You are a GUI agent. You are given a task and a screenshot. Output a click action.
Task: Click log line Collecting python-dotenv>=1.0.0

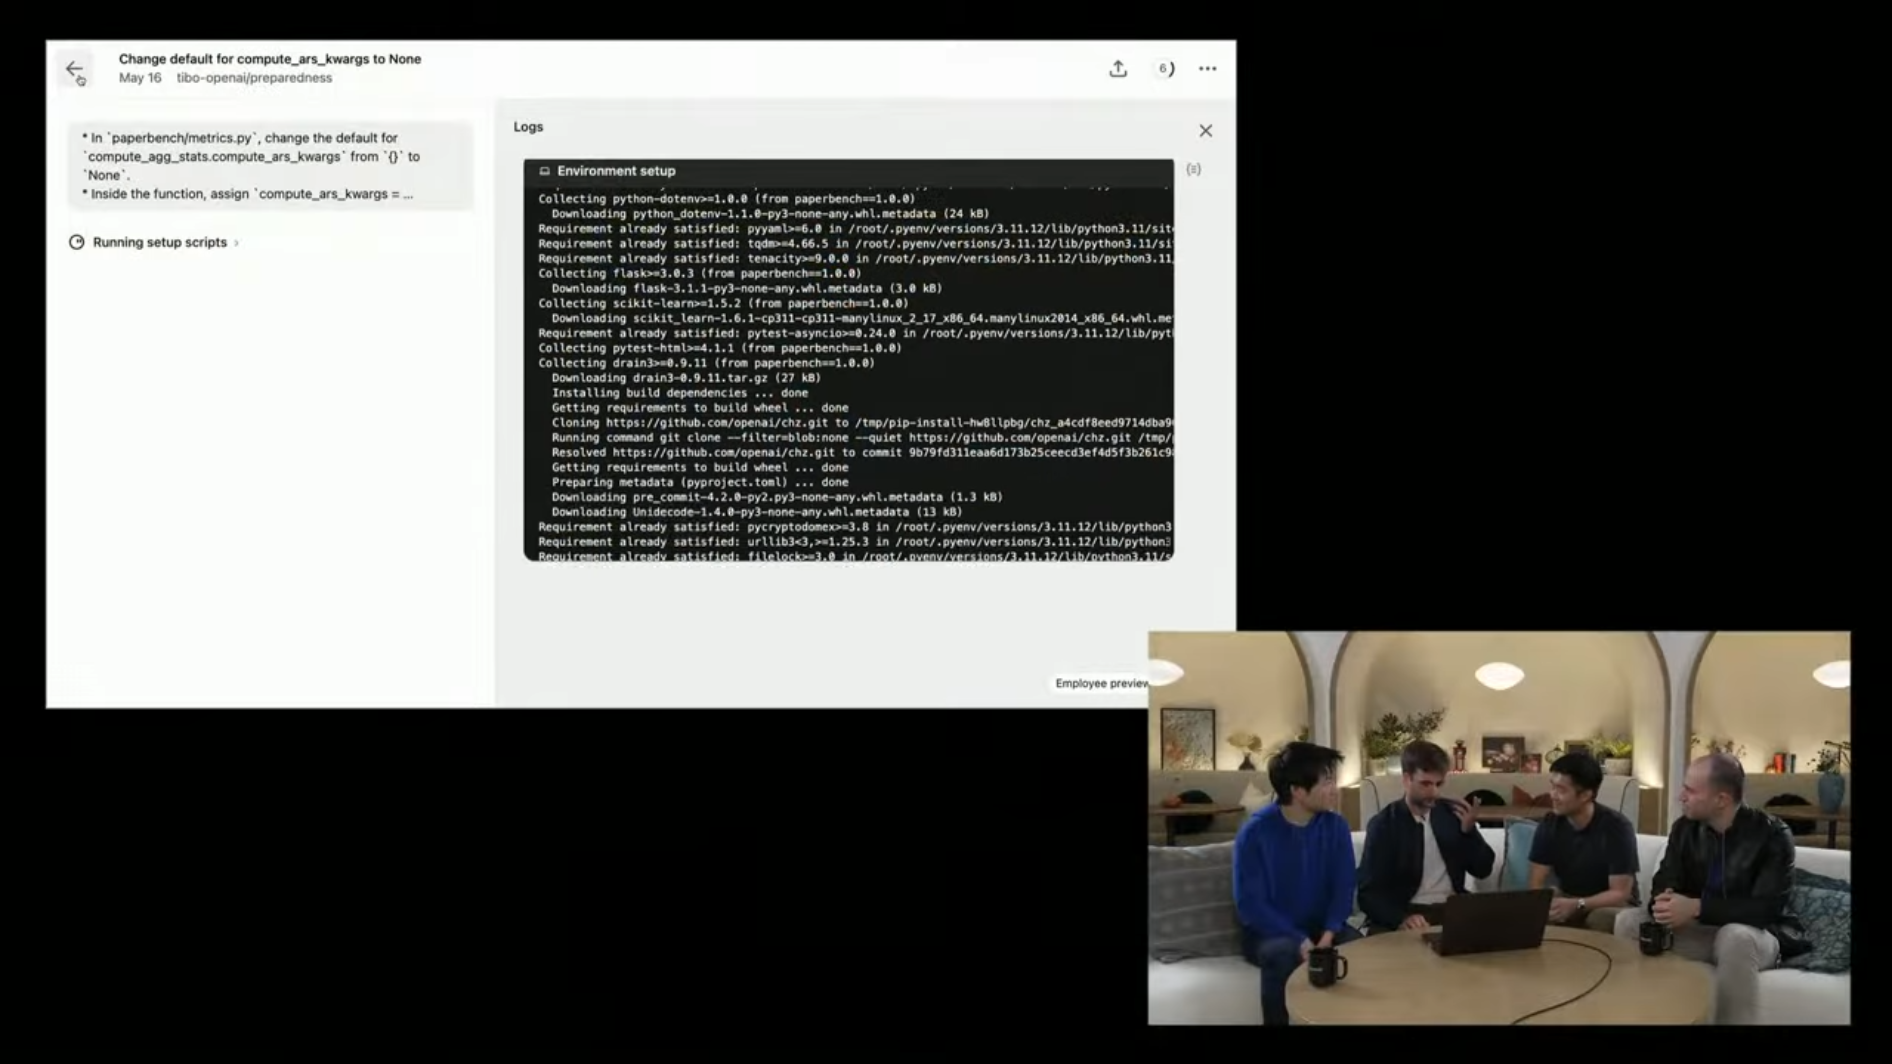click(x=726, y=199)
